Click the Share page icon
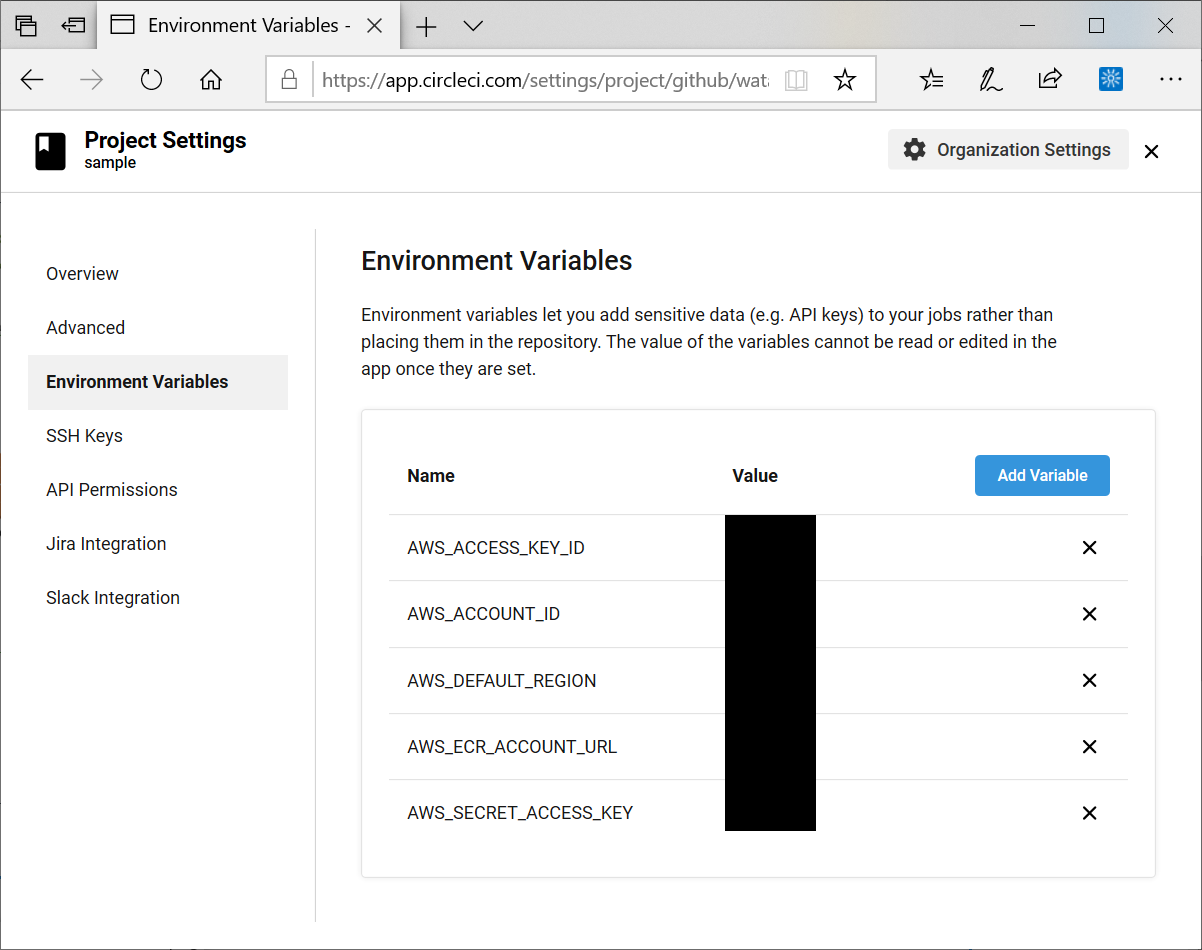Viewport: 1202px width, 950px height. pos(1050,80)
